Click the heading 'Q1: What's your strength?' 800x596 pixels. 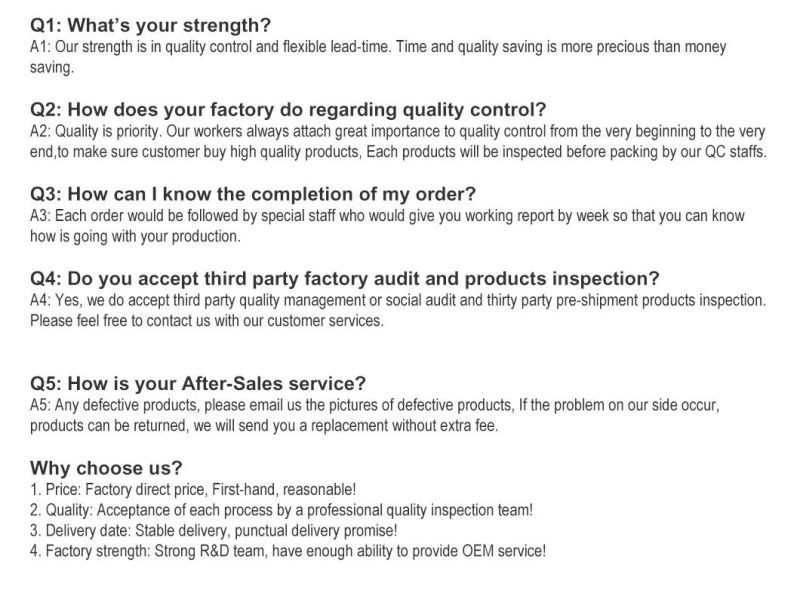click(x=150, y=25)
